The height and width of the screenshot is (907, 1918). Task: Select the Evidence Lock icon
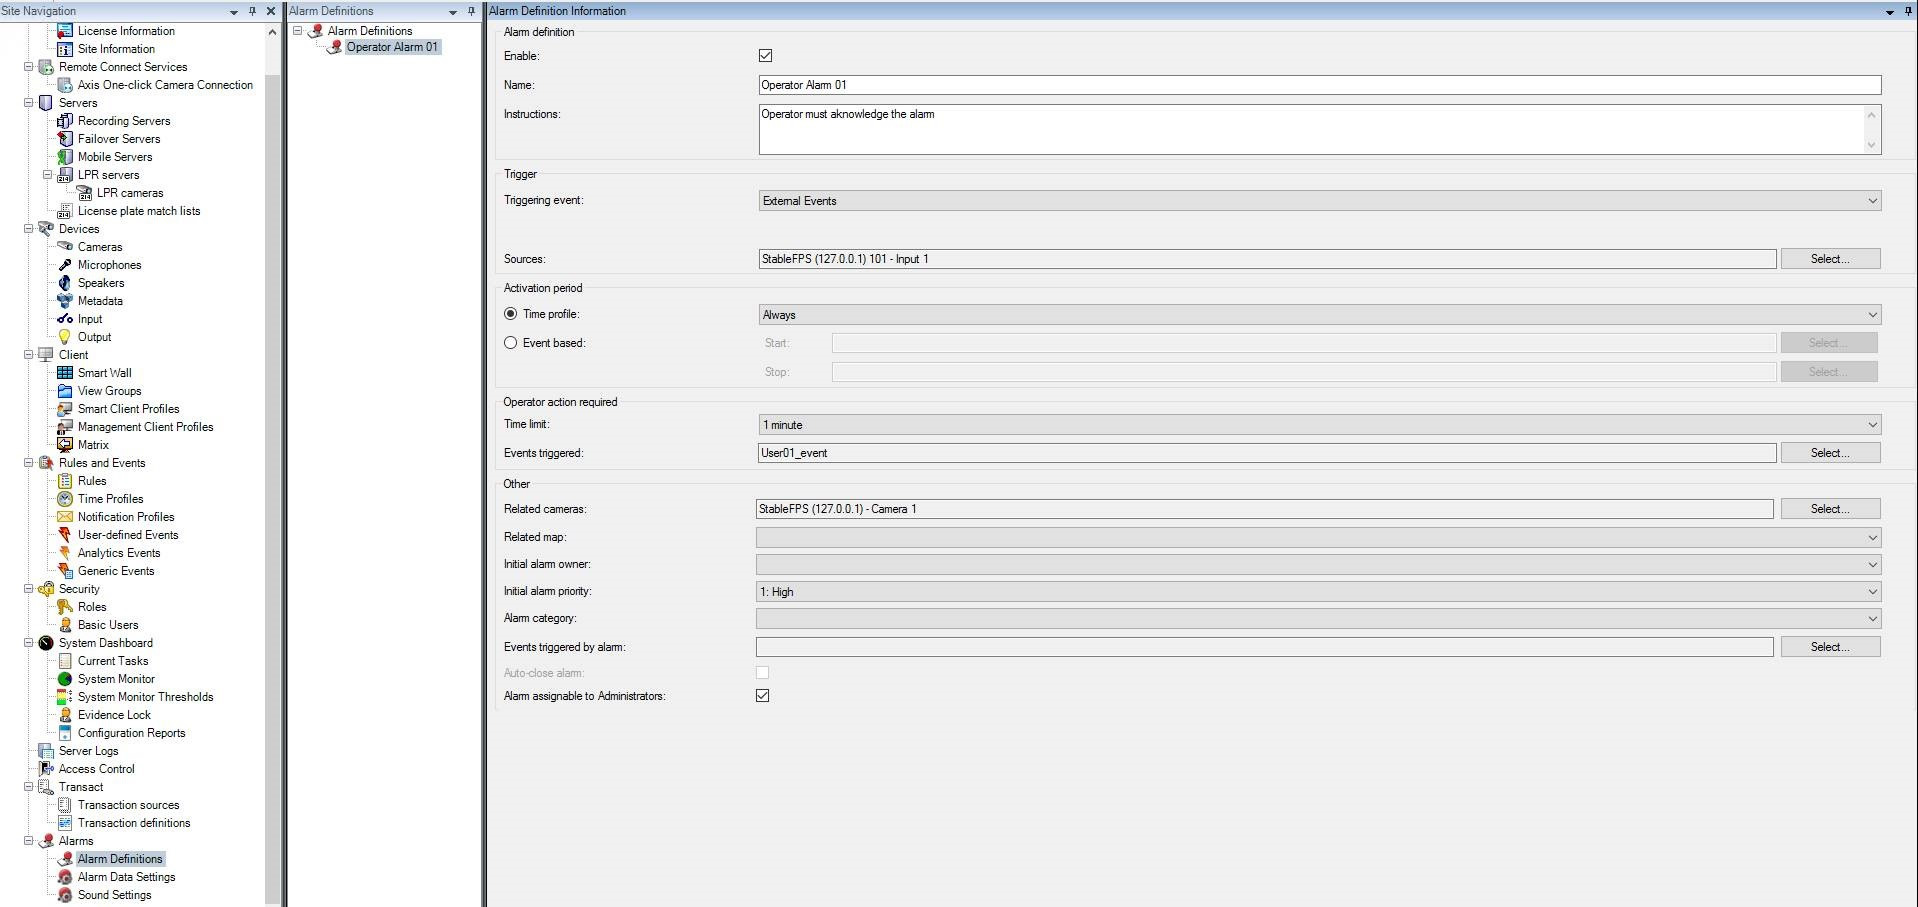[66, 714]
